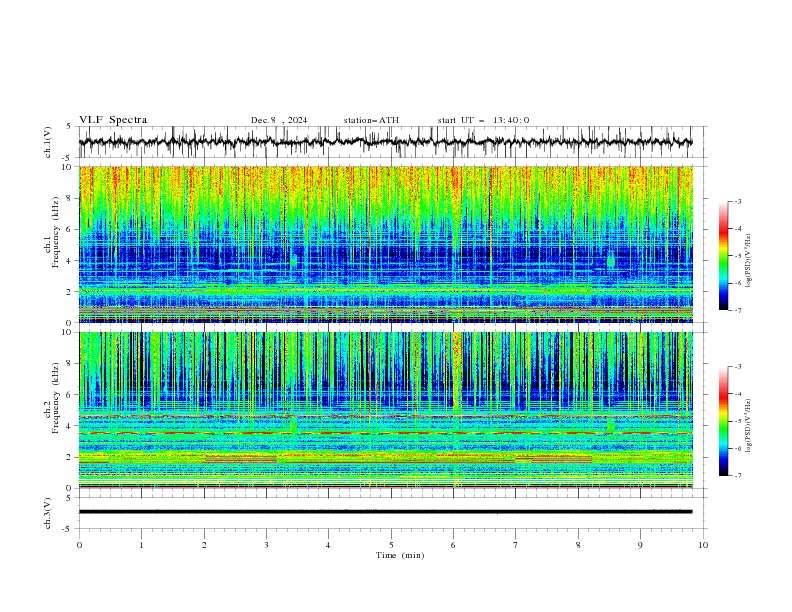Click the ch.2 Frequency (kHz) axis label
792x612 pixels.
(52, 398)
